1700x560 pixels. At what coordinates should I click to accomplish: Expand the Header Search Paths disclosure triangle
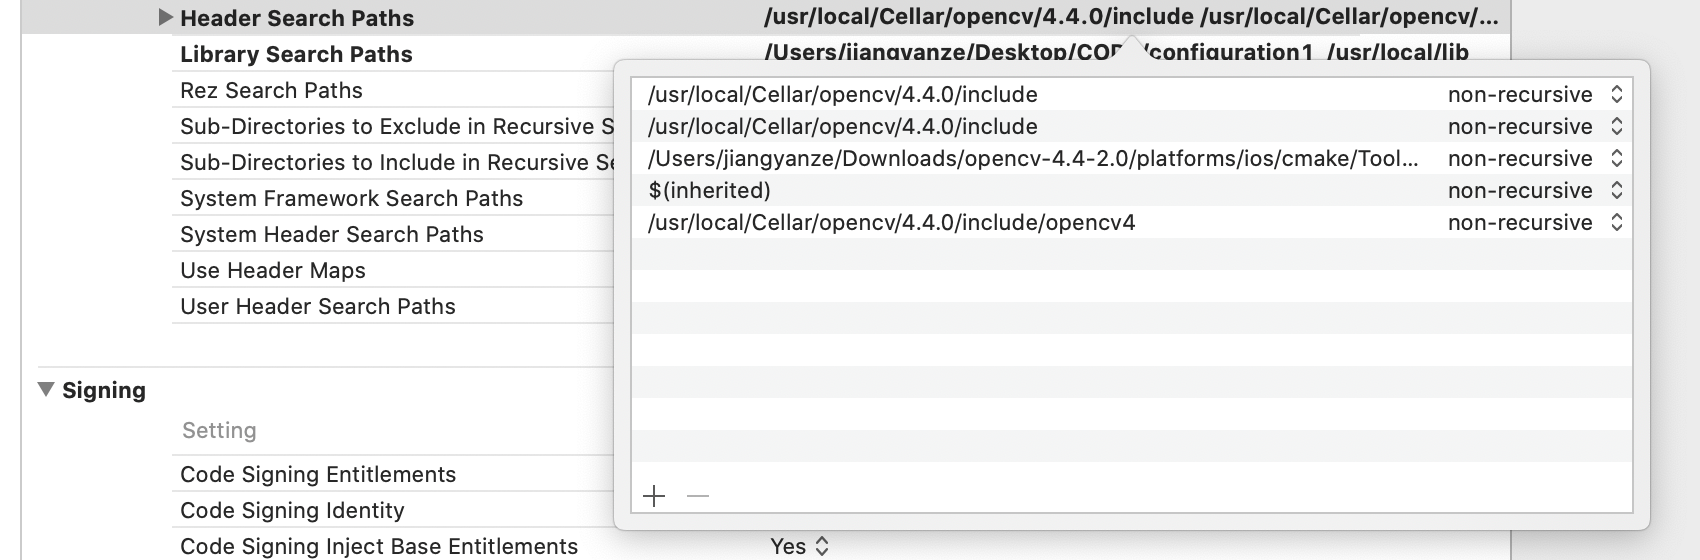coord(166,18)
